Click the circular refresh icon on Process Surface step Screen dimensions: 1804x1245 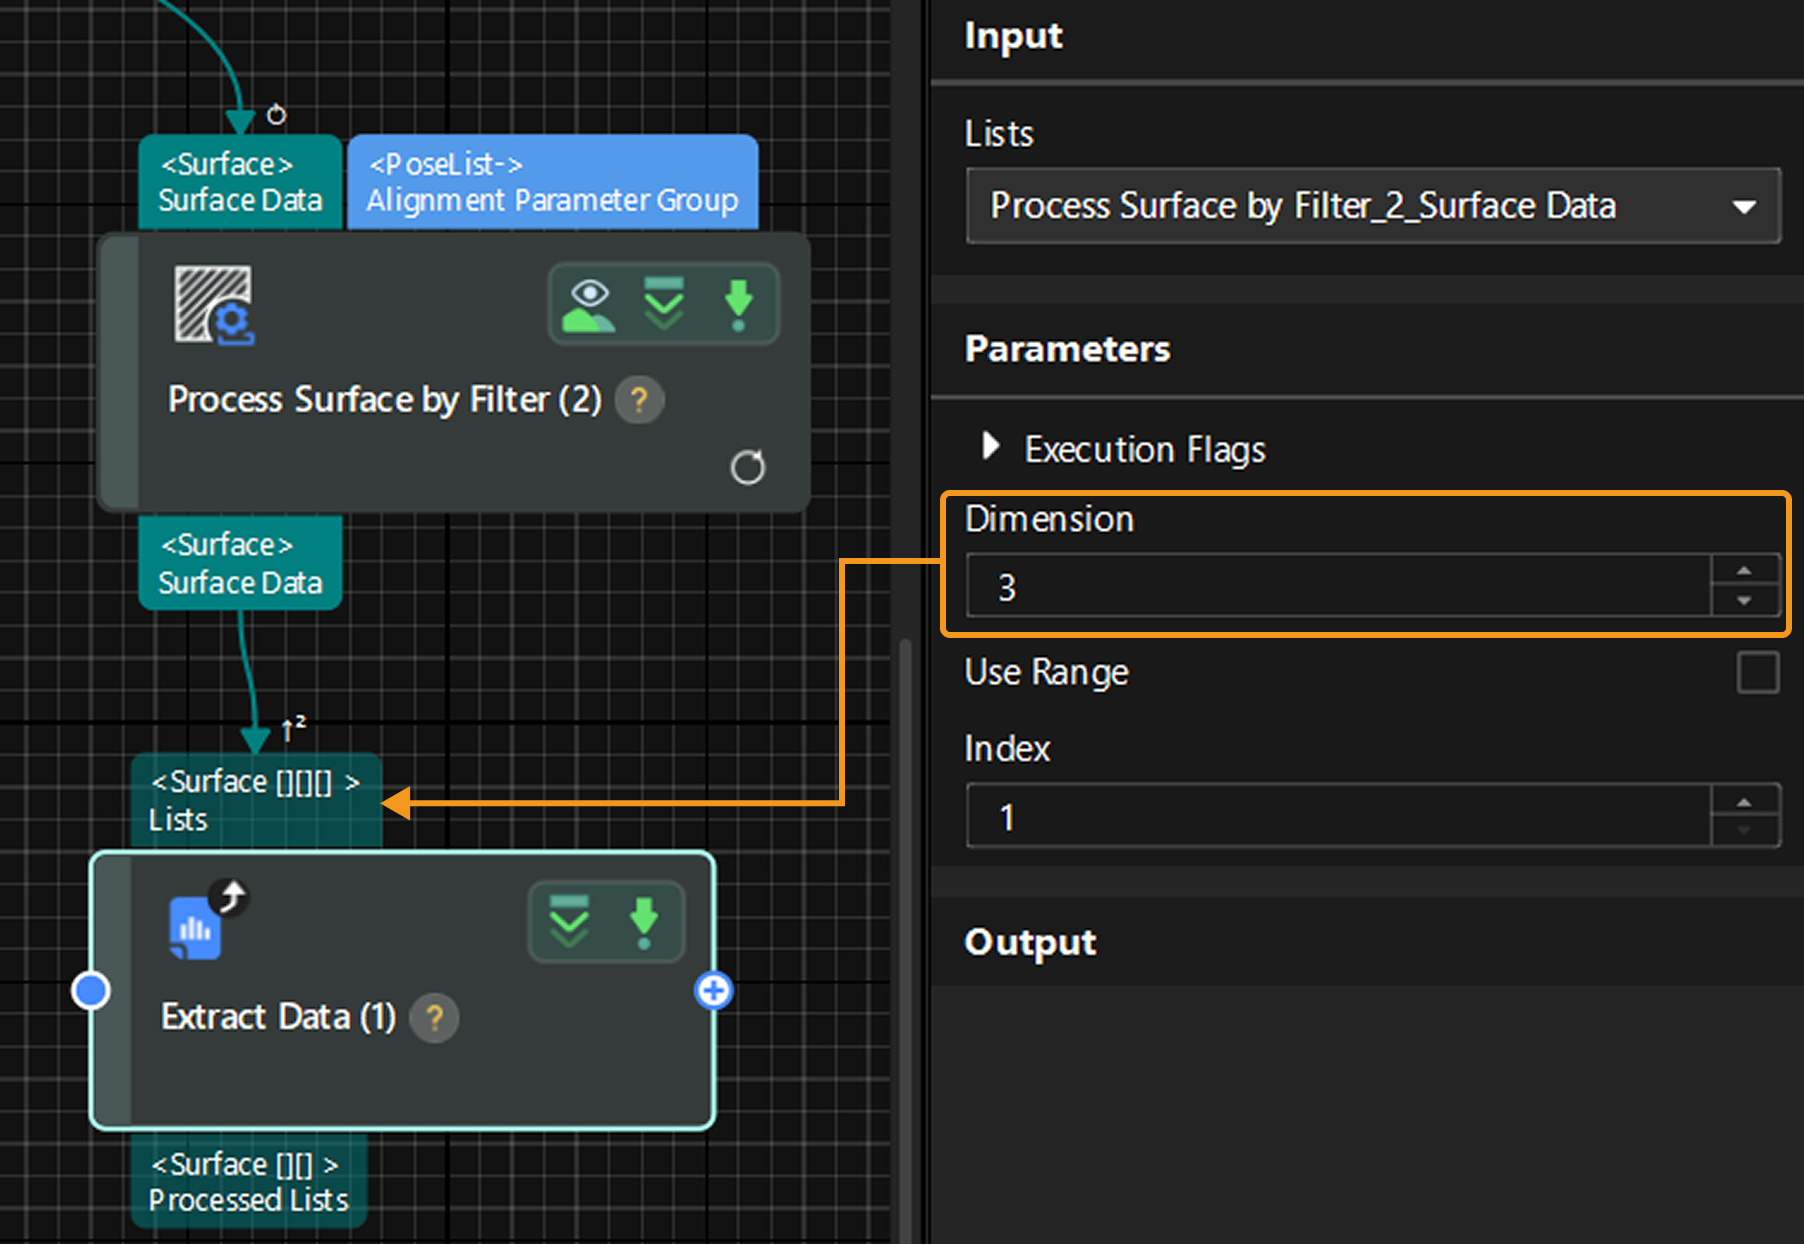747,467
